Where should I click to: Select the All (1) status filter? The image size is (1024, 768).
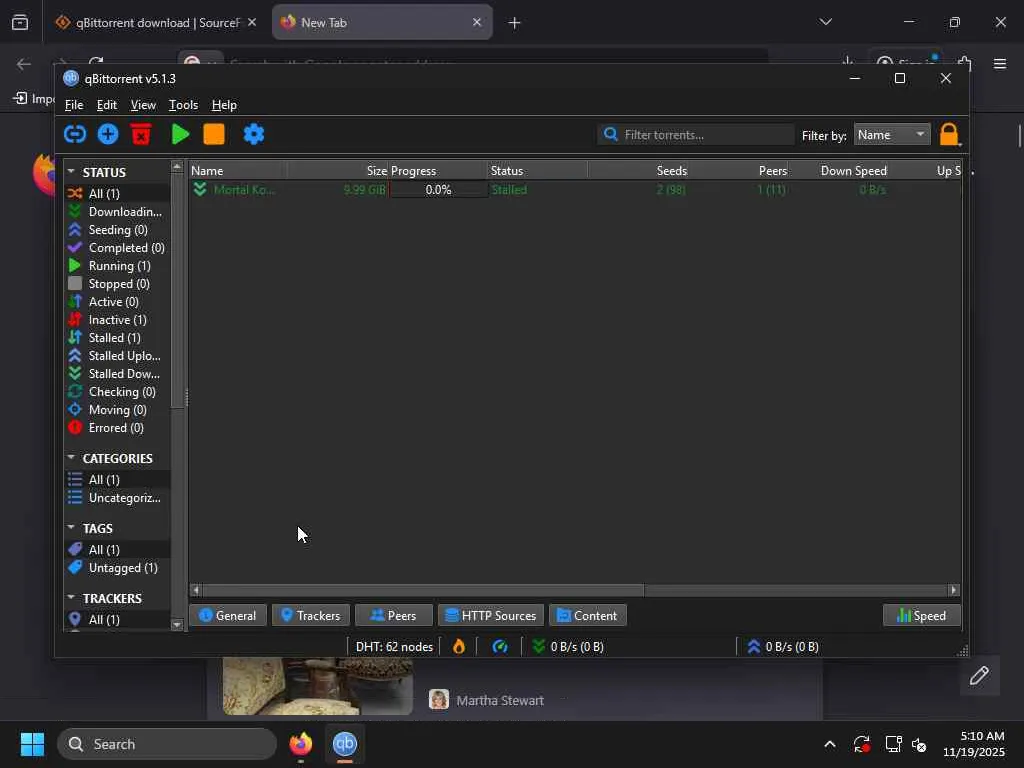(x=118, y=193)
